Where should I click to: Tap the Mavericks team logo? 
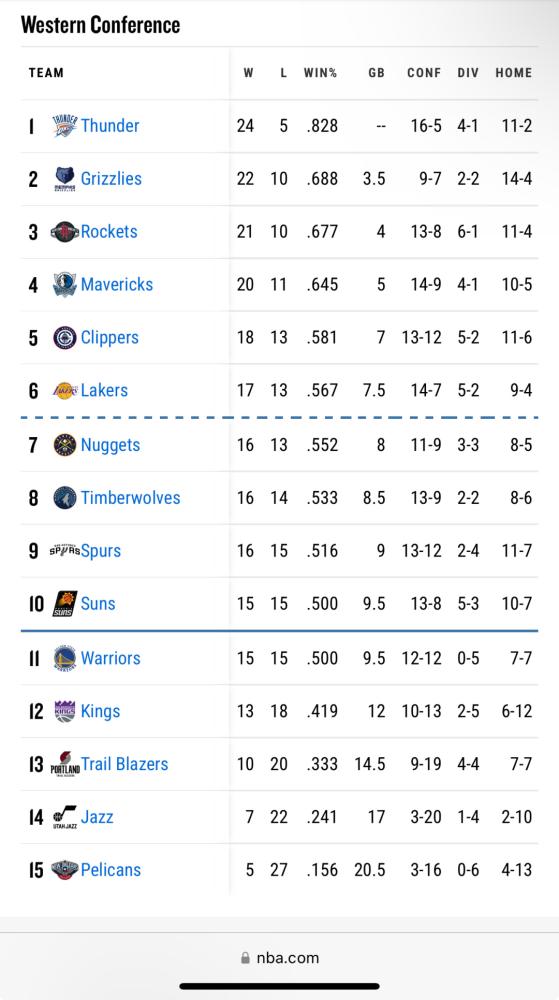click(65, 284)
